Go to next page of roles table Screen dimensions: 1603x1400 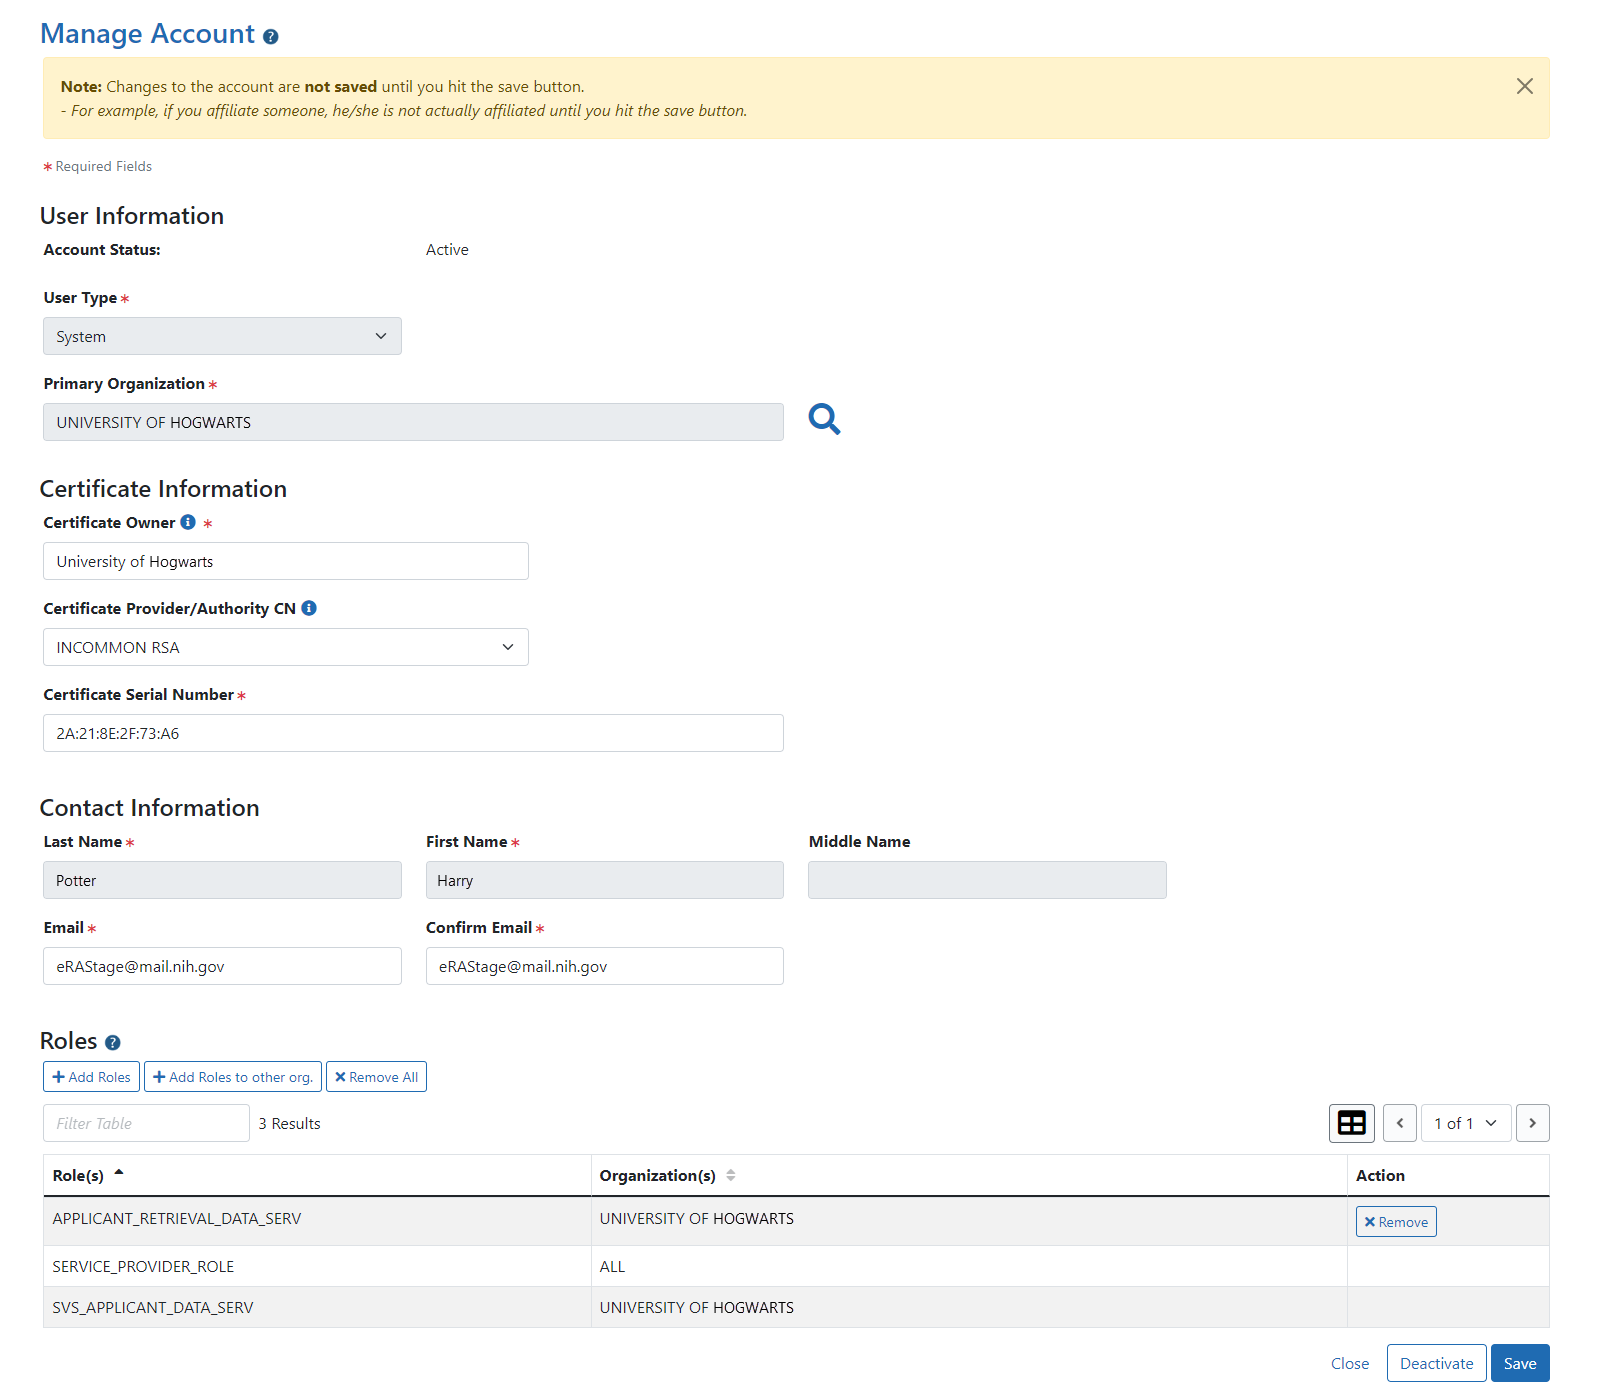(1532, 1123)
